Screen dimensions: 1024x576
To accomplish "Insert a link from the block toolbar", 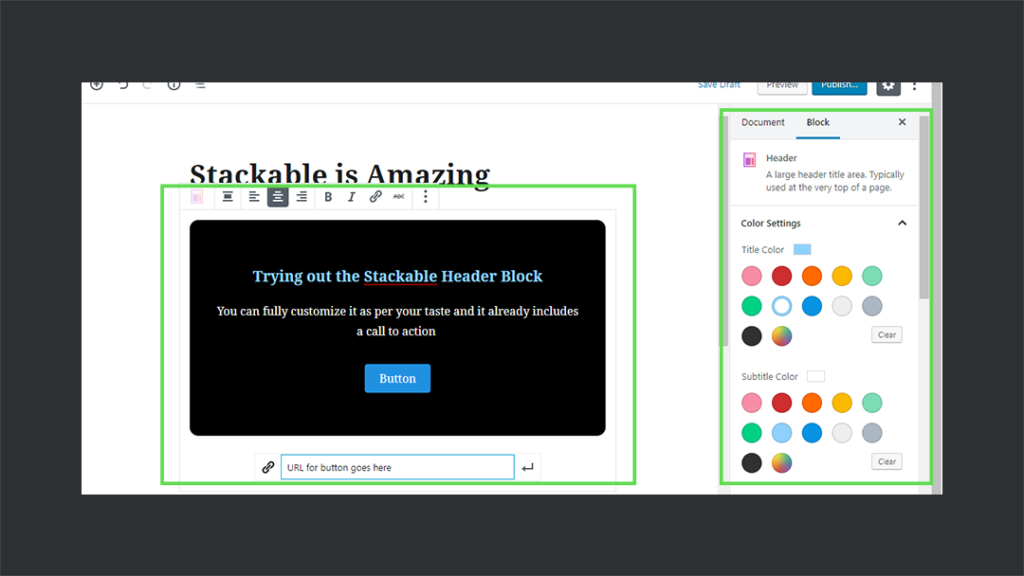I will pyautogui.click(x=375, y=197).
